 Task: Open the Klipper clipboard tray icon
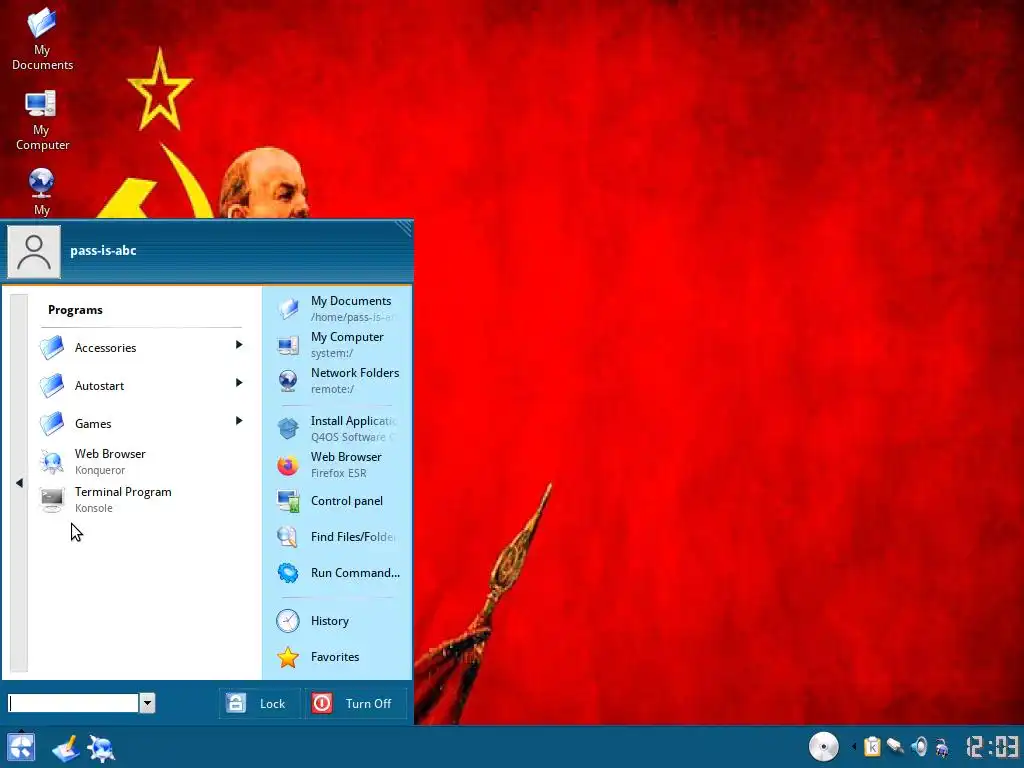coord(872,746)
